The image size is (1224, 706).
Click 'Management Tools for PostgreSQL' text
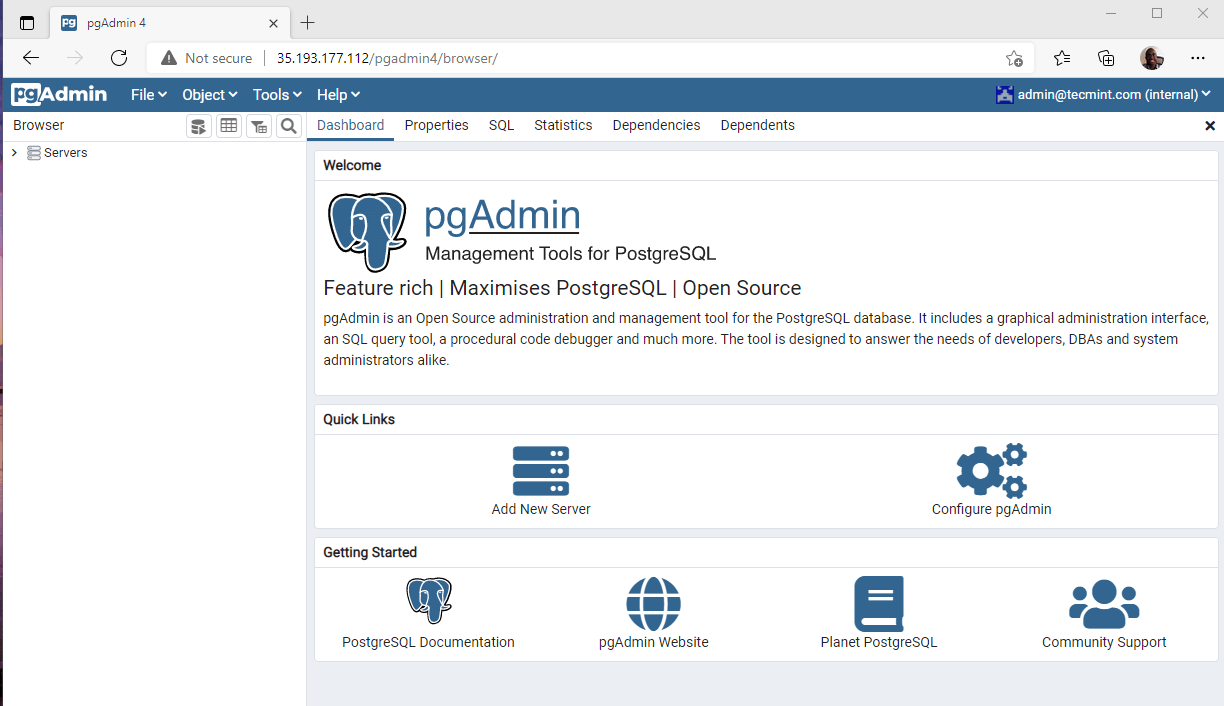570,254
